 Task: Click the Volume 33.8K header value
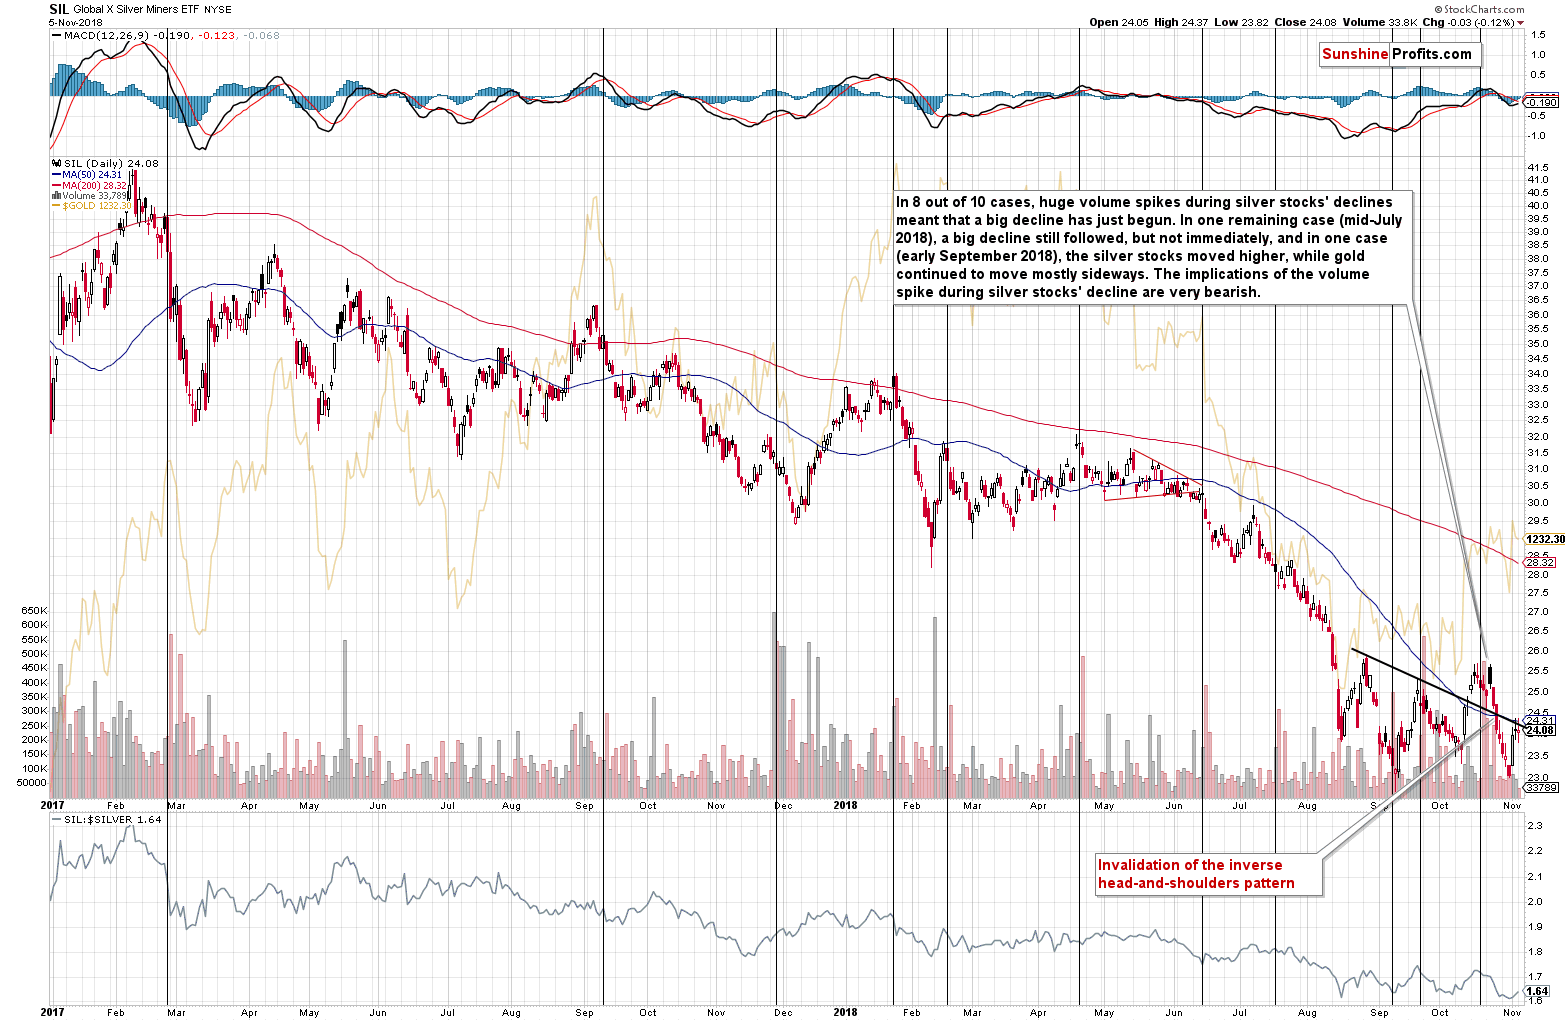pos(1381,22)
